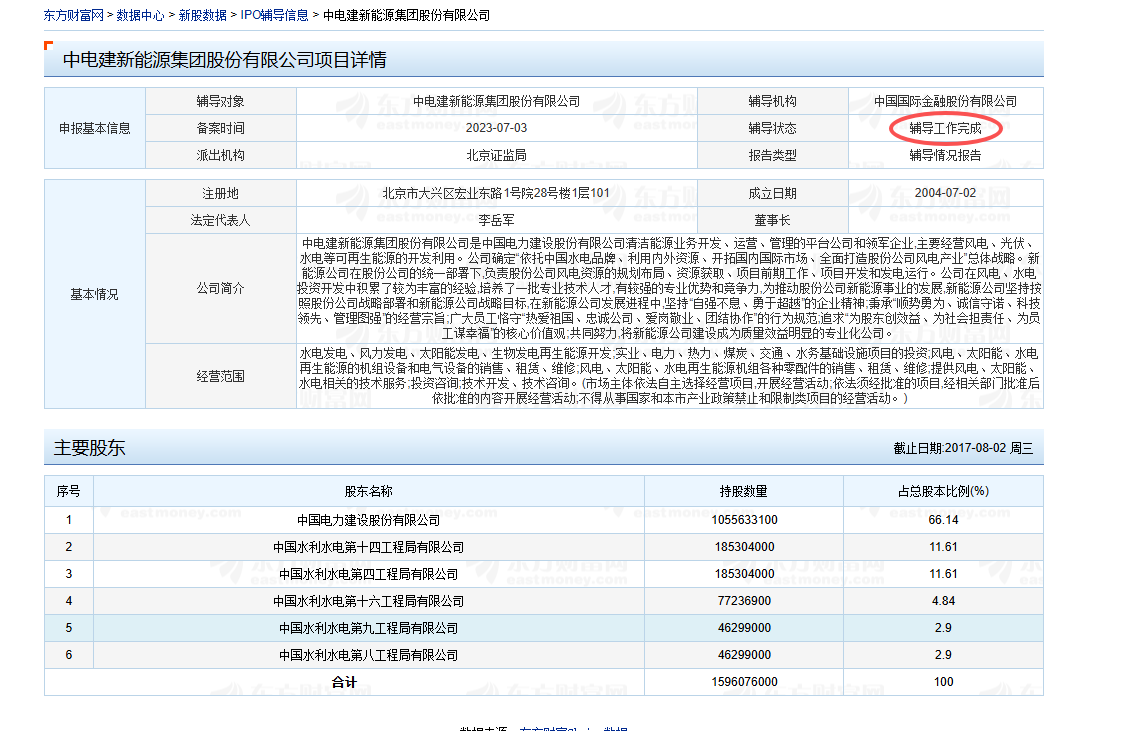1145x731 pixels.
Task: Select the 辅导对象 company name cell
Action: coord(497,102)
